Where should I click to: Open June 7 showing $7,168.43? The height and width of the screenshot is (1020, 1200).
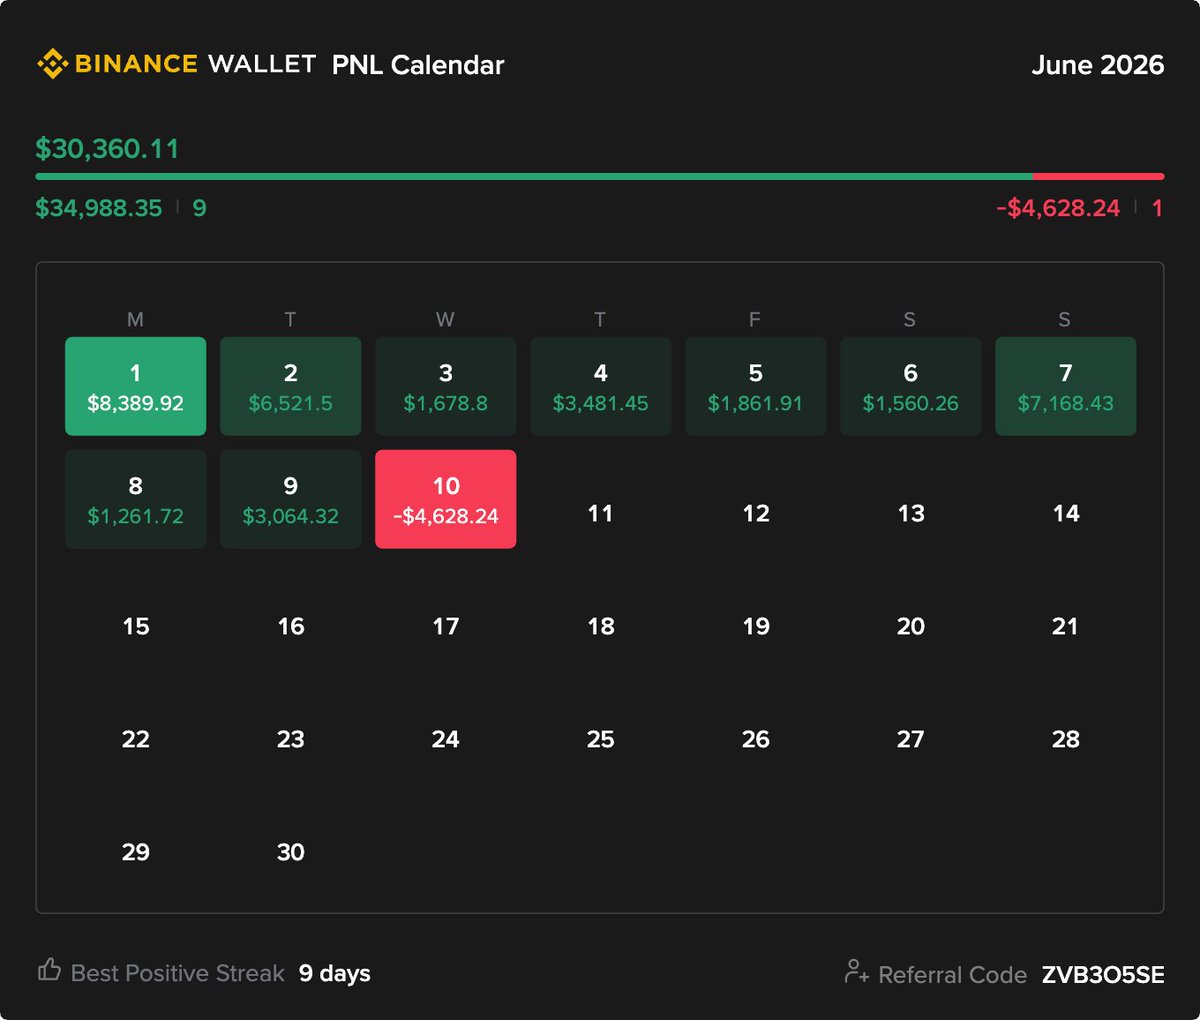pyautogui.click(x=1066, y=386)
